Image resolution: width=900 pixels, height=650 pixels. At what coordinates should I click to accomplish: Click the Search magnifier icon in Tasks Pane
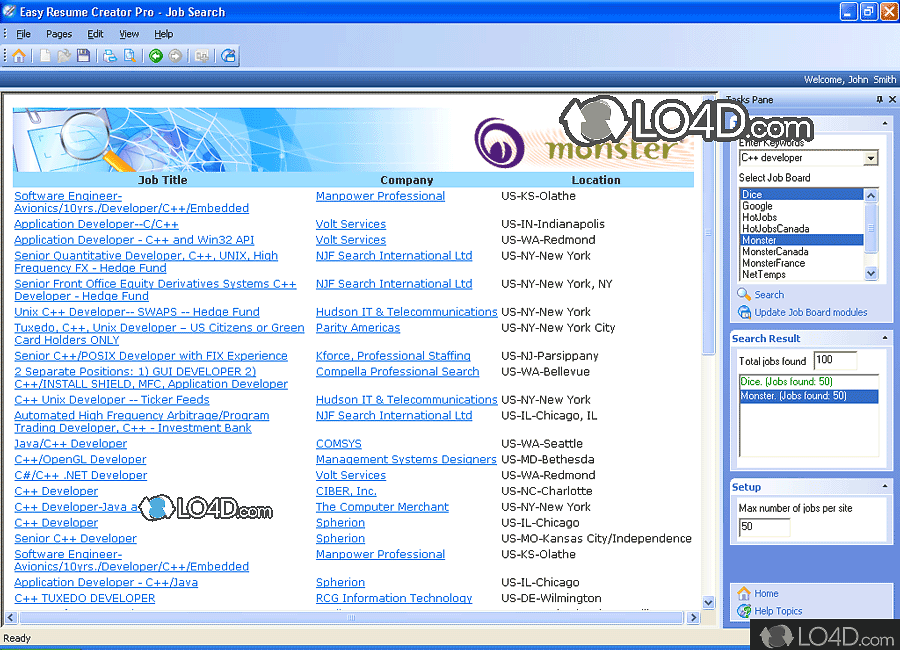tap(744, 295)
